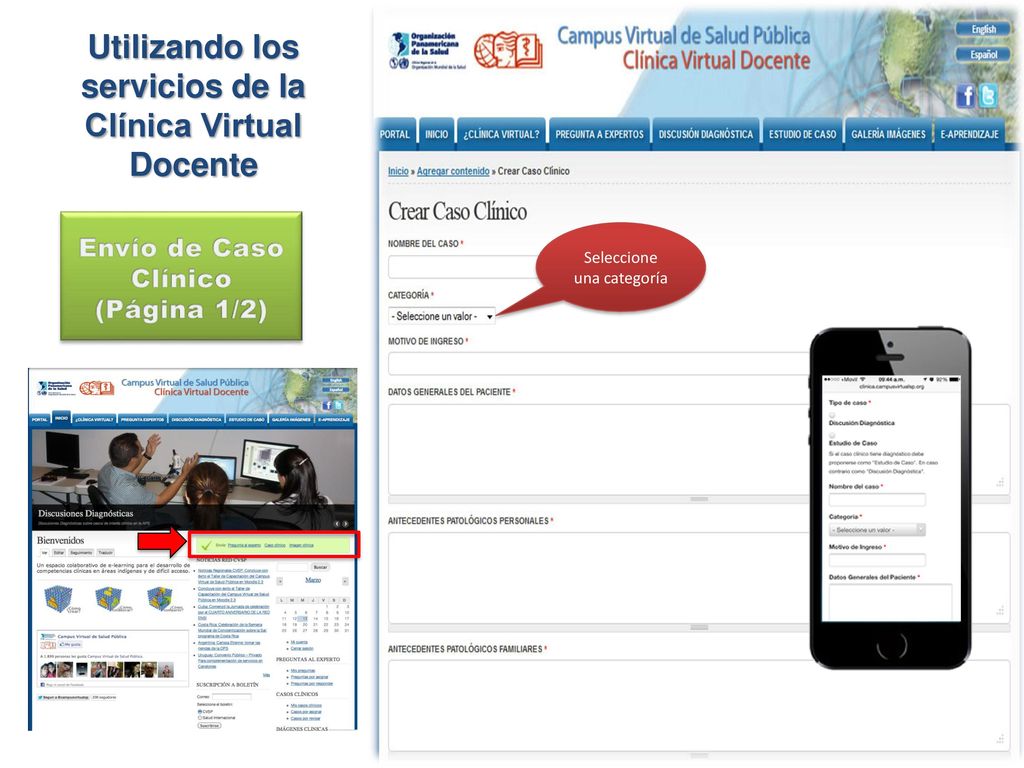The image size is (1024, 768).
Task: Click the Español language button in large header
Action: [984, 54]
